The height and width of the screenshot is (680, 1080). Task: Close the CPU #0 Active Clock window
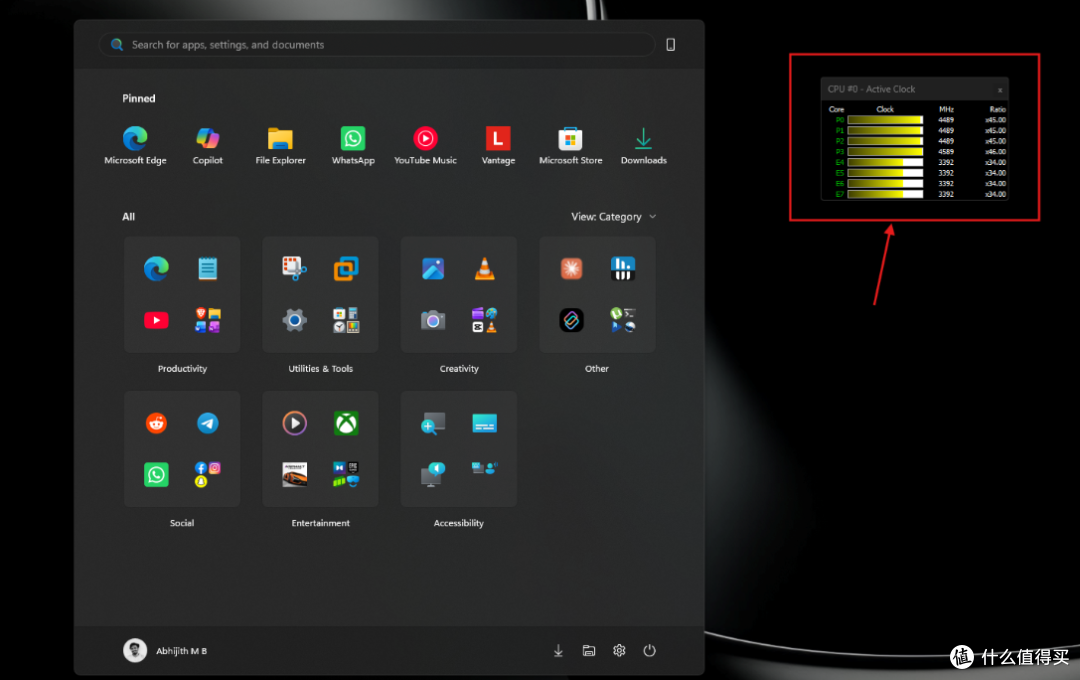point(999,90)
